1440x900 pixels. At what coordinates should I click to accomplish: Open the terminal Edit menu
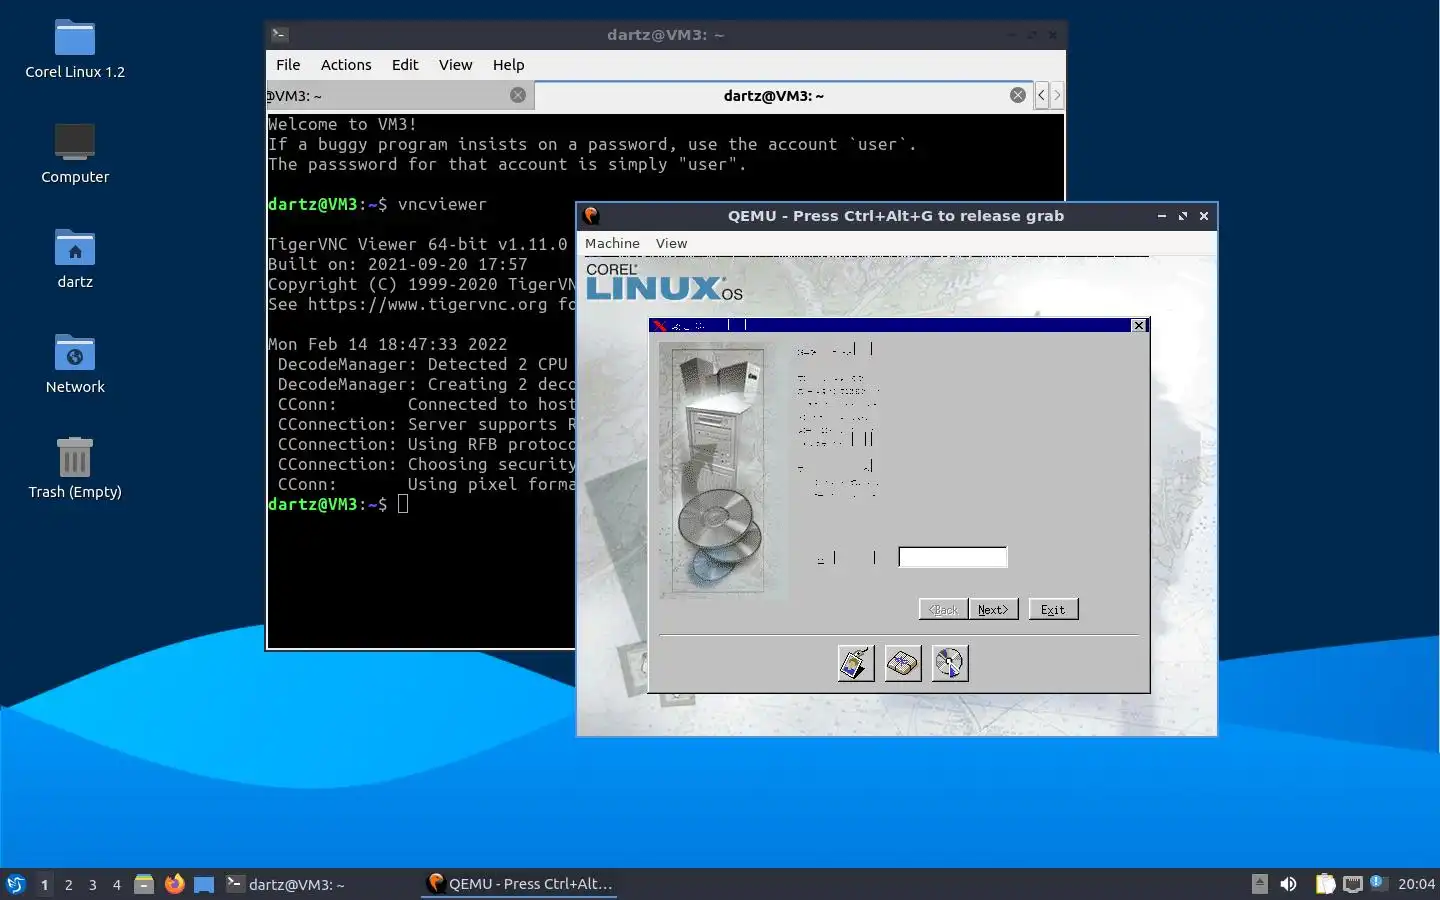(x=405, y=64)
